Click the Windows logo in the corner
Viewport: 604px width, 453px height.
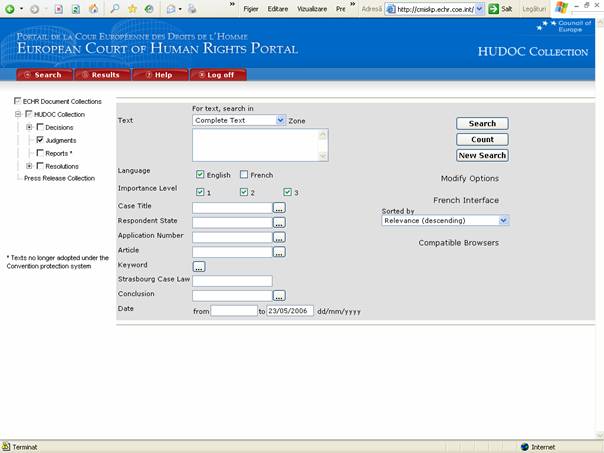tap(561, 8)
